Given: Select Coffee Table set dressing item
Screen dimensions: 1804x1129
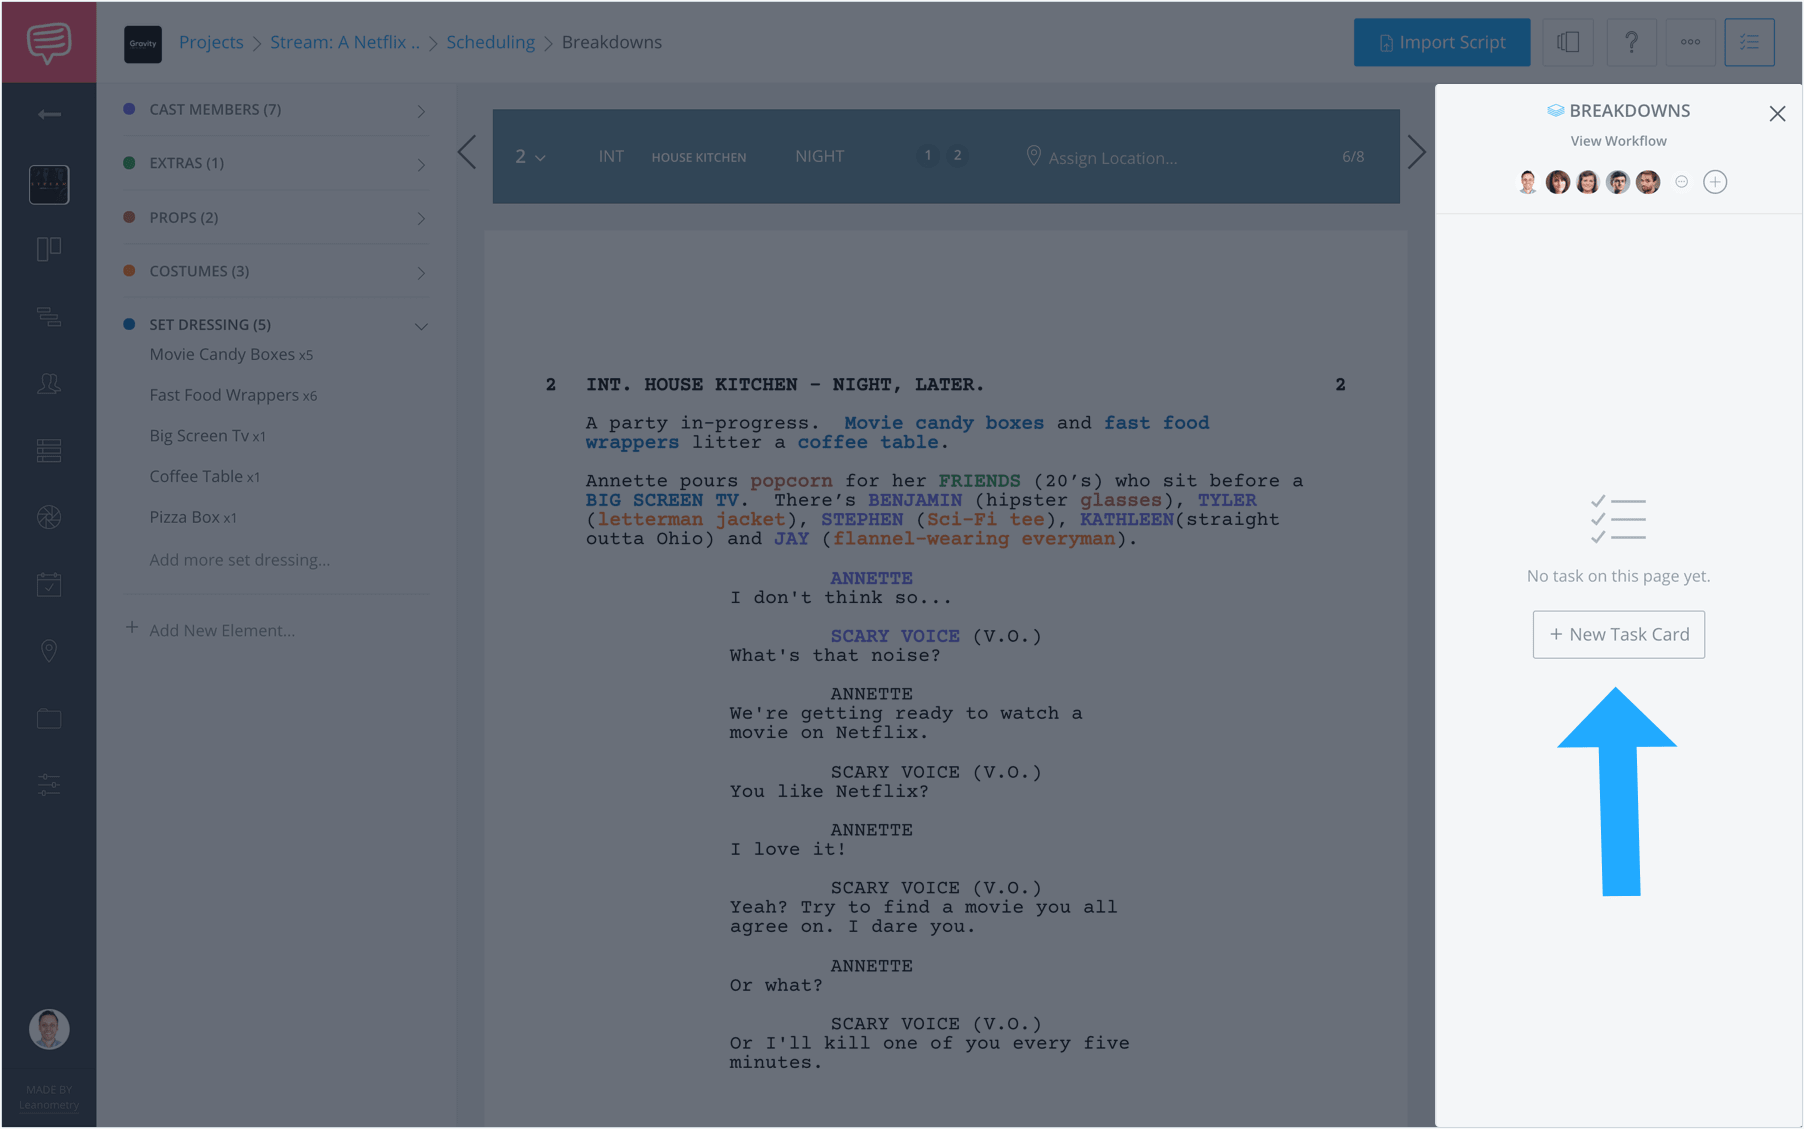Looking at the screenshot, I should (204, 477).
